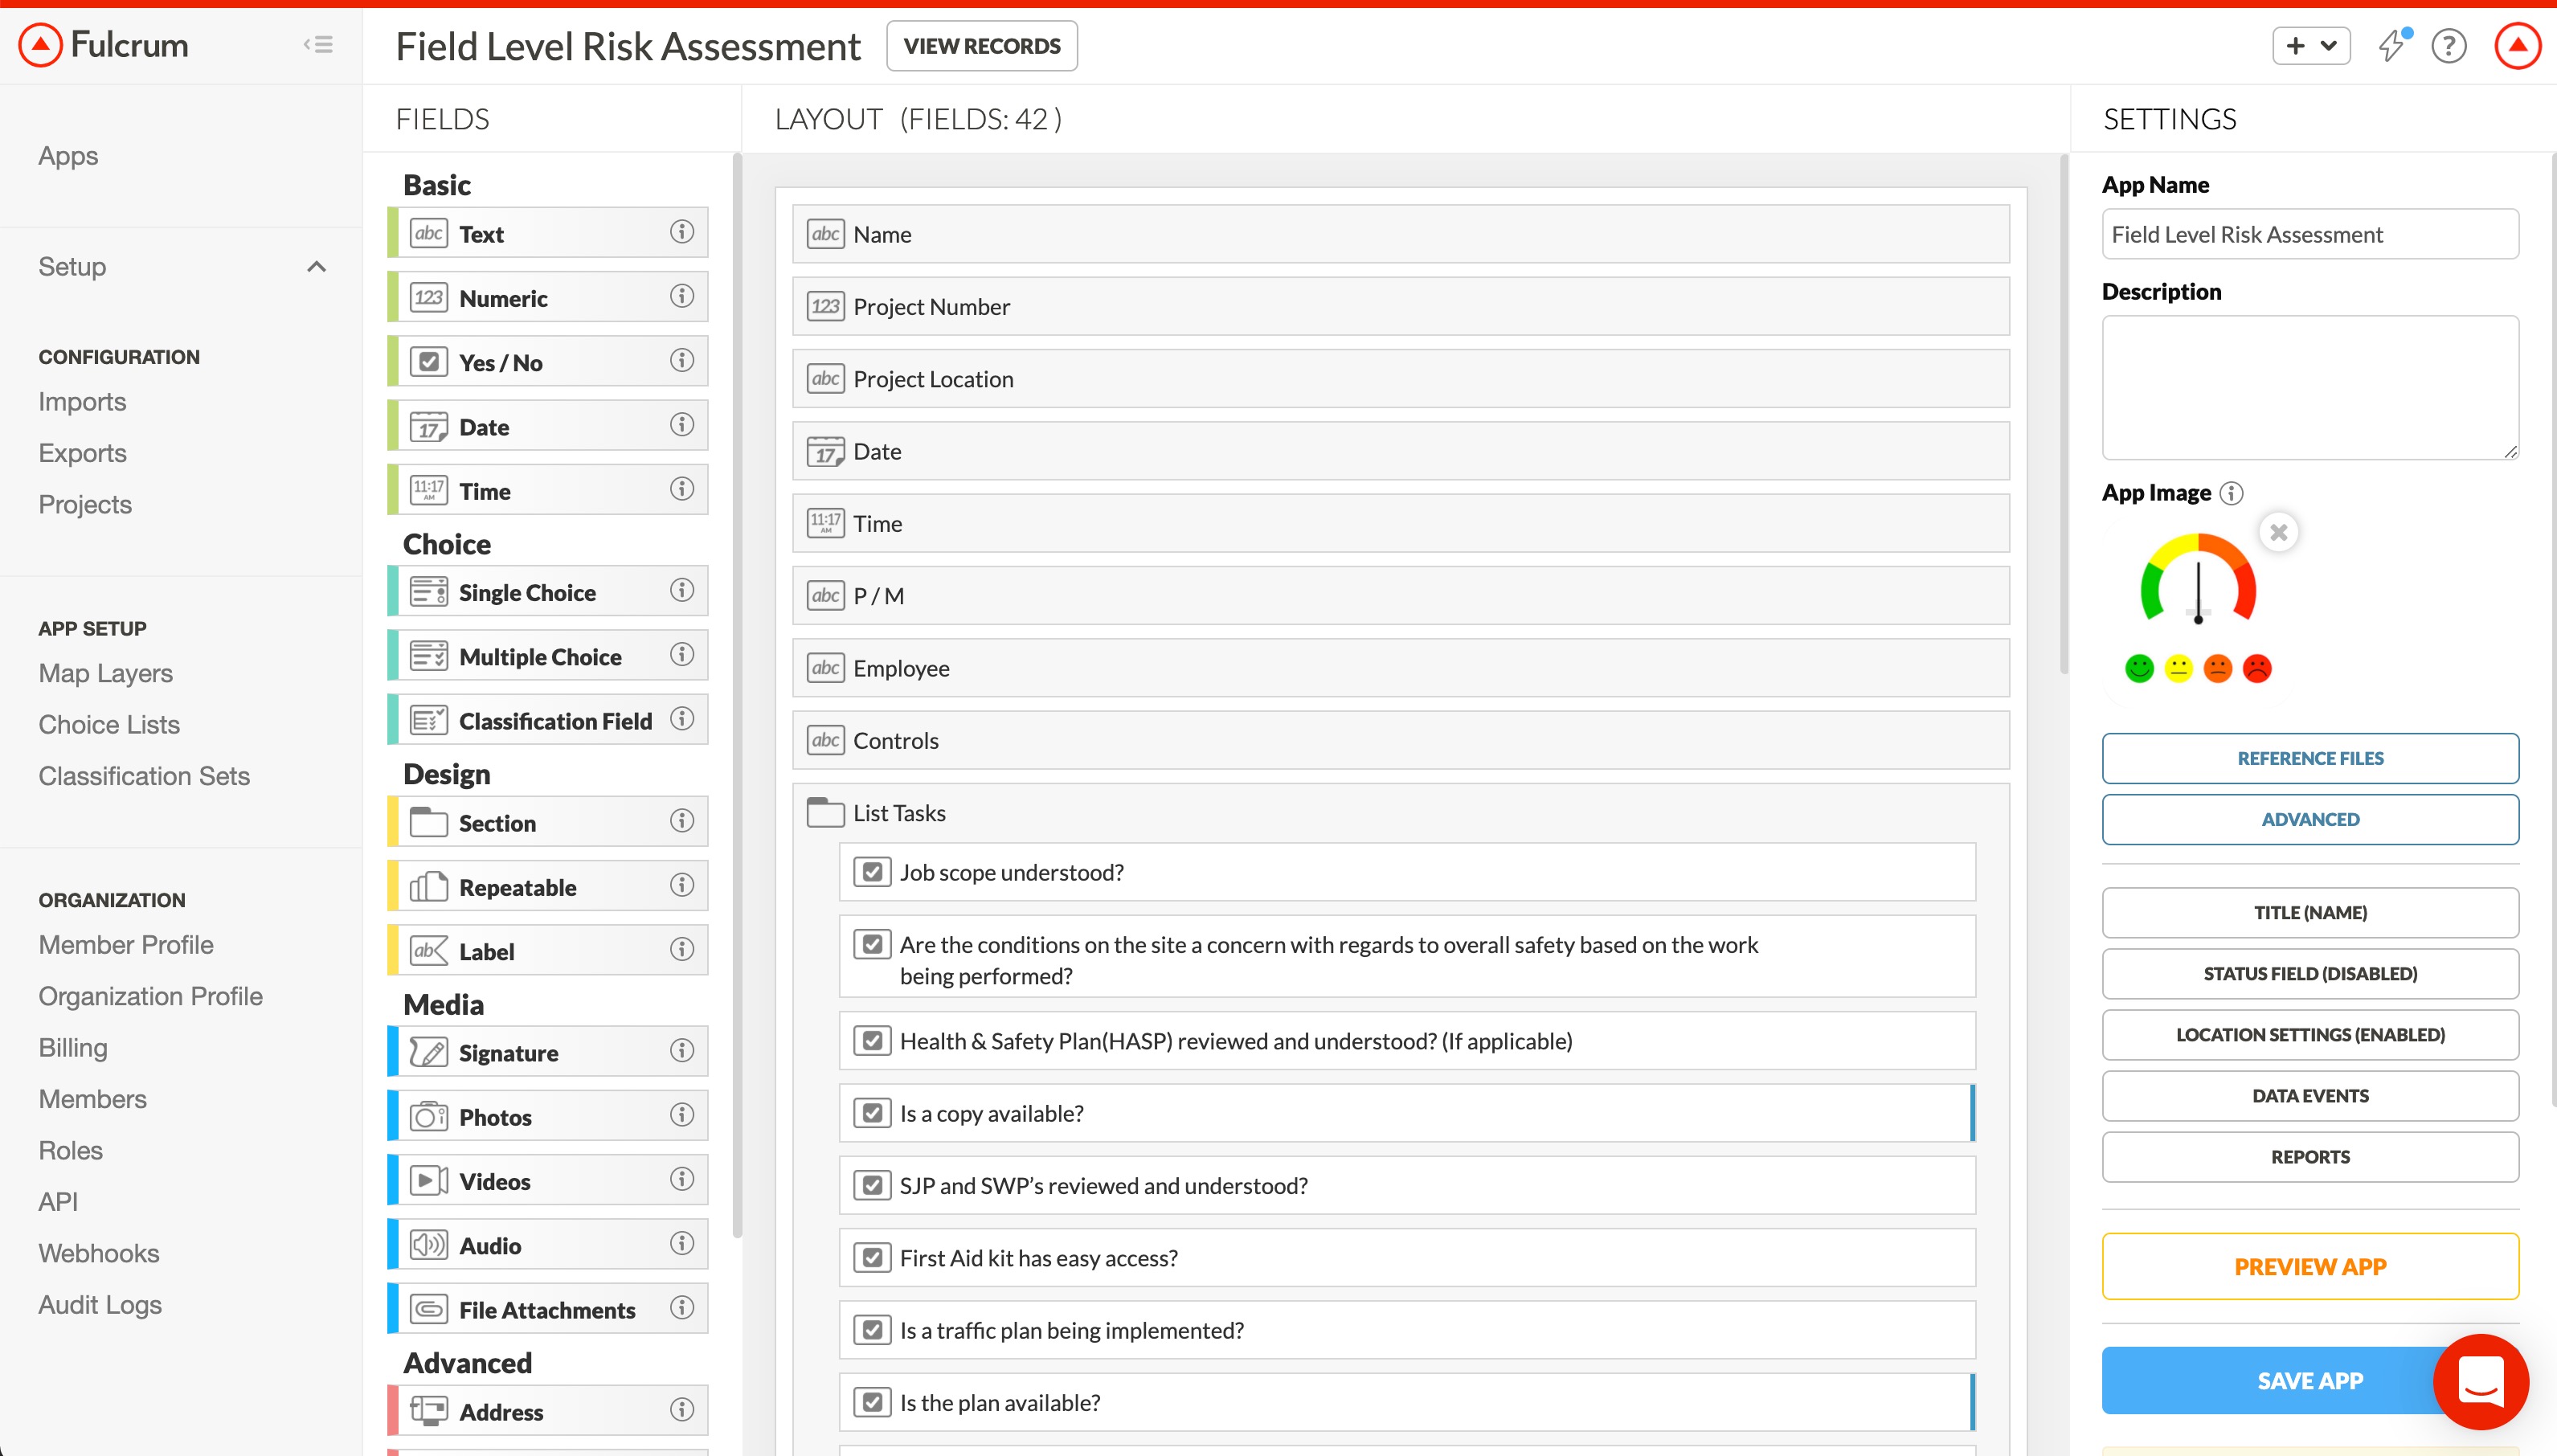Open the dropdown next to the add button
This screenshot has width=2557, height=1456.
point(2330,46)
